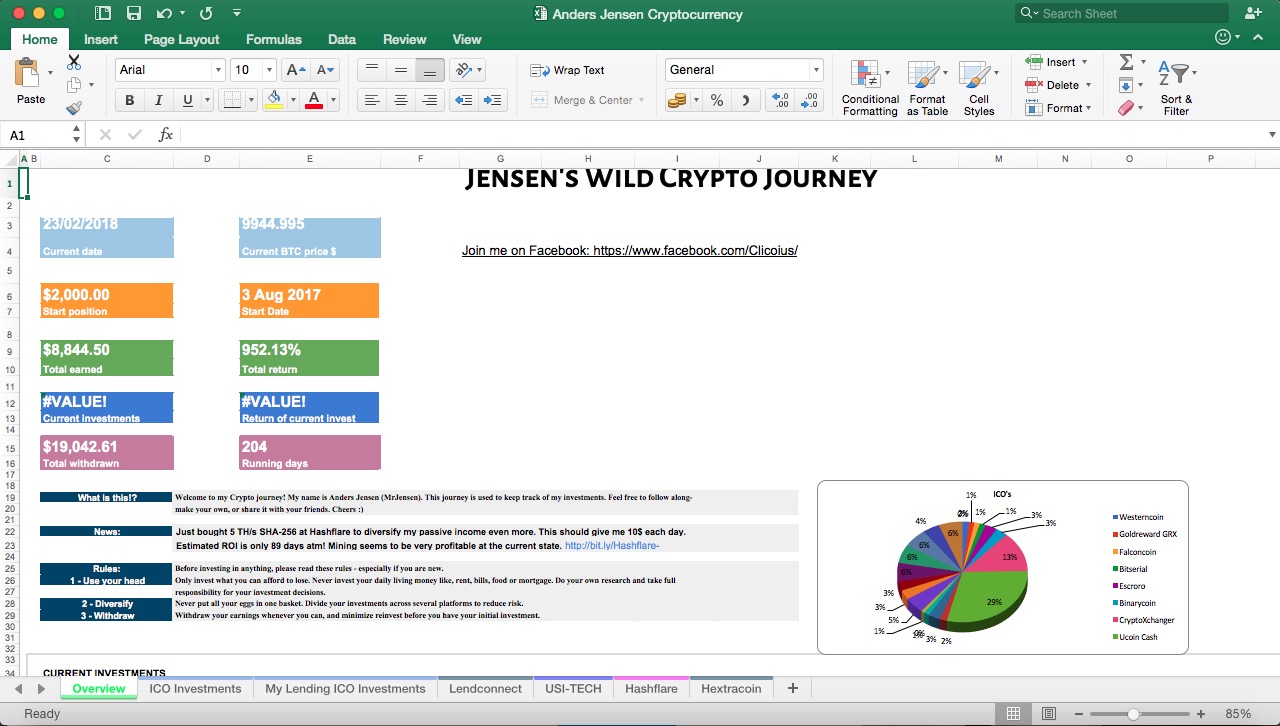Switch to the USI-TECH sheet tab

[573, 688]
